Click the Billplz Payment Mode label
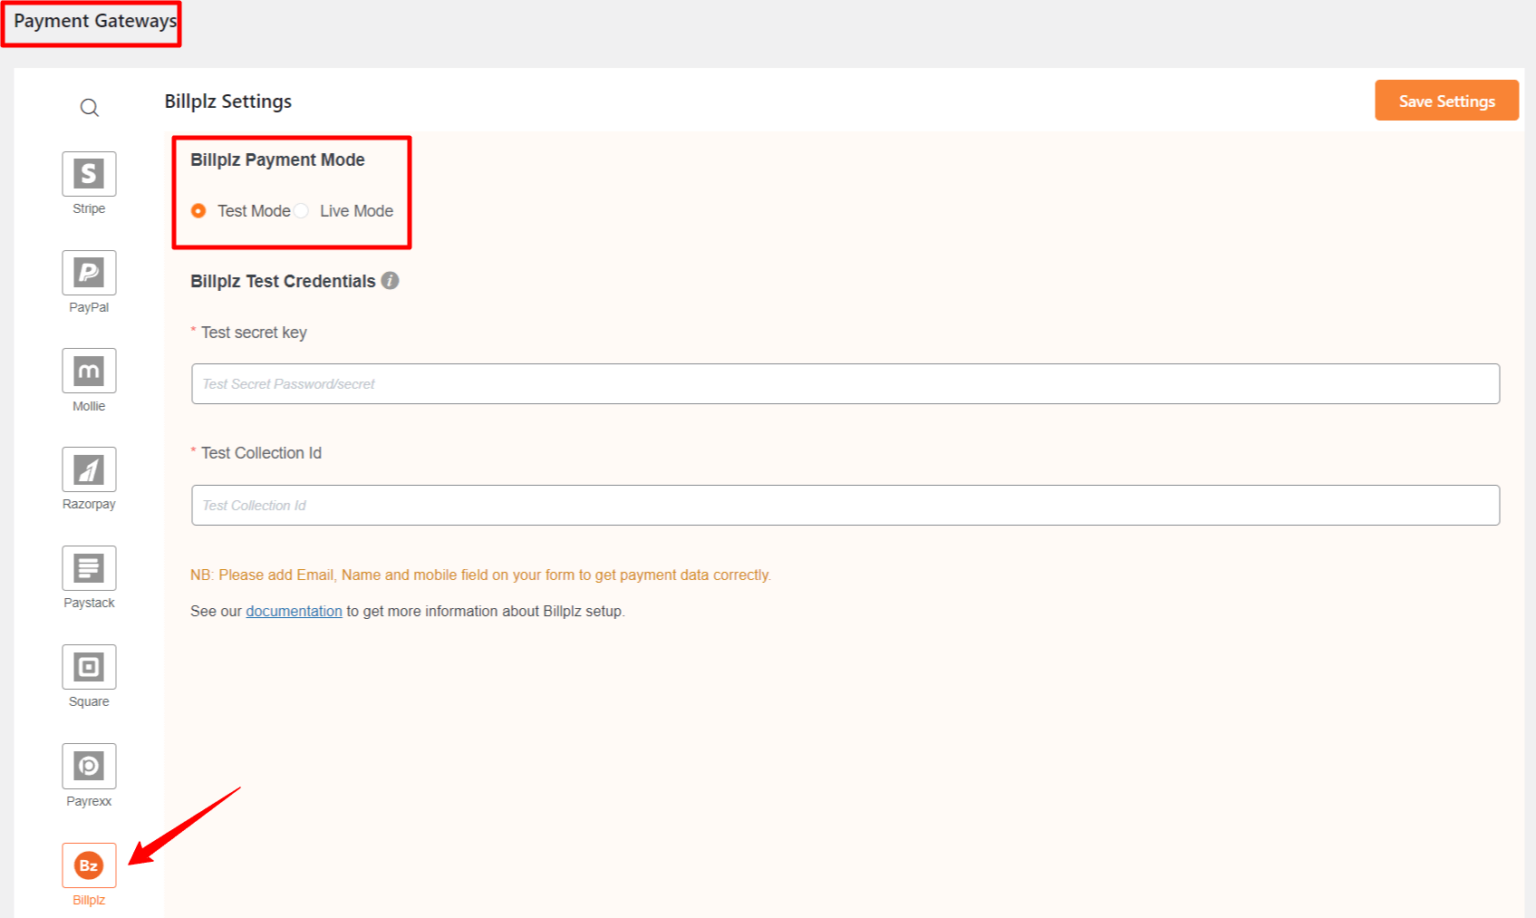The image size is (1536, 918). pos(278,159)
